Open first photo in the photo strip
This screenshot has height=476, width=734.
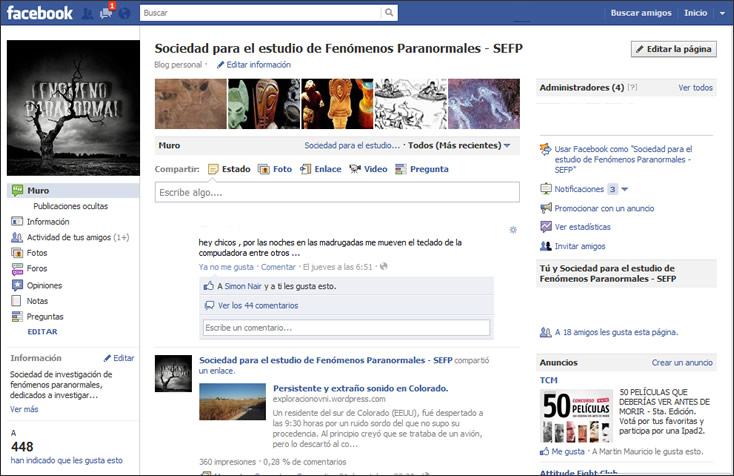191,104
